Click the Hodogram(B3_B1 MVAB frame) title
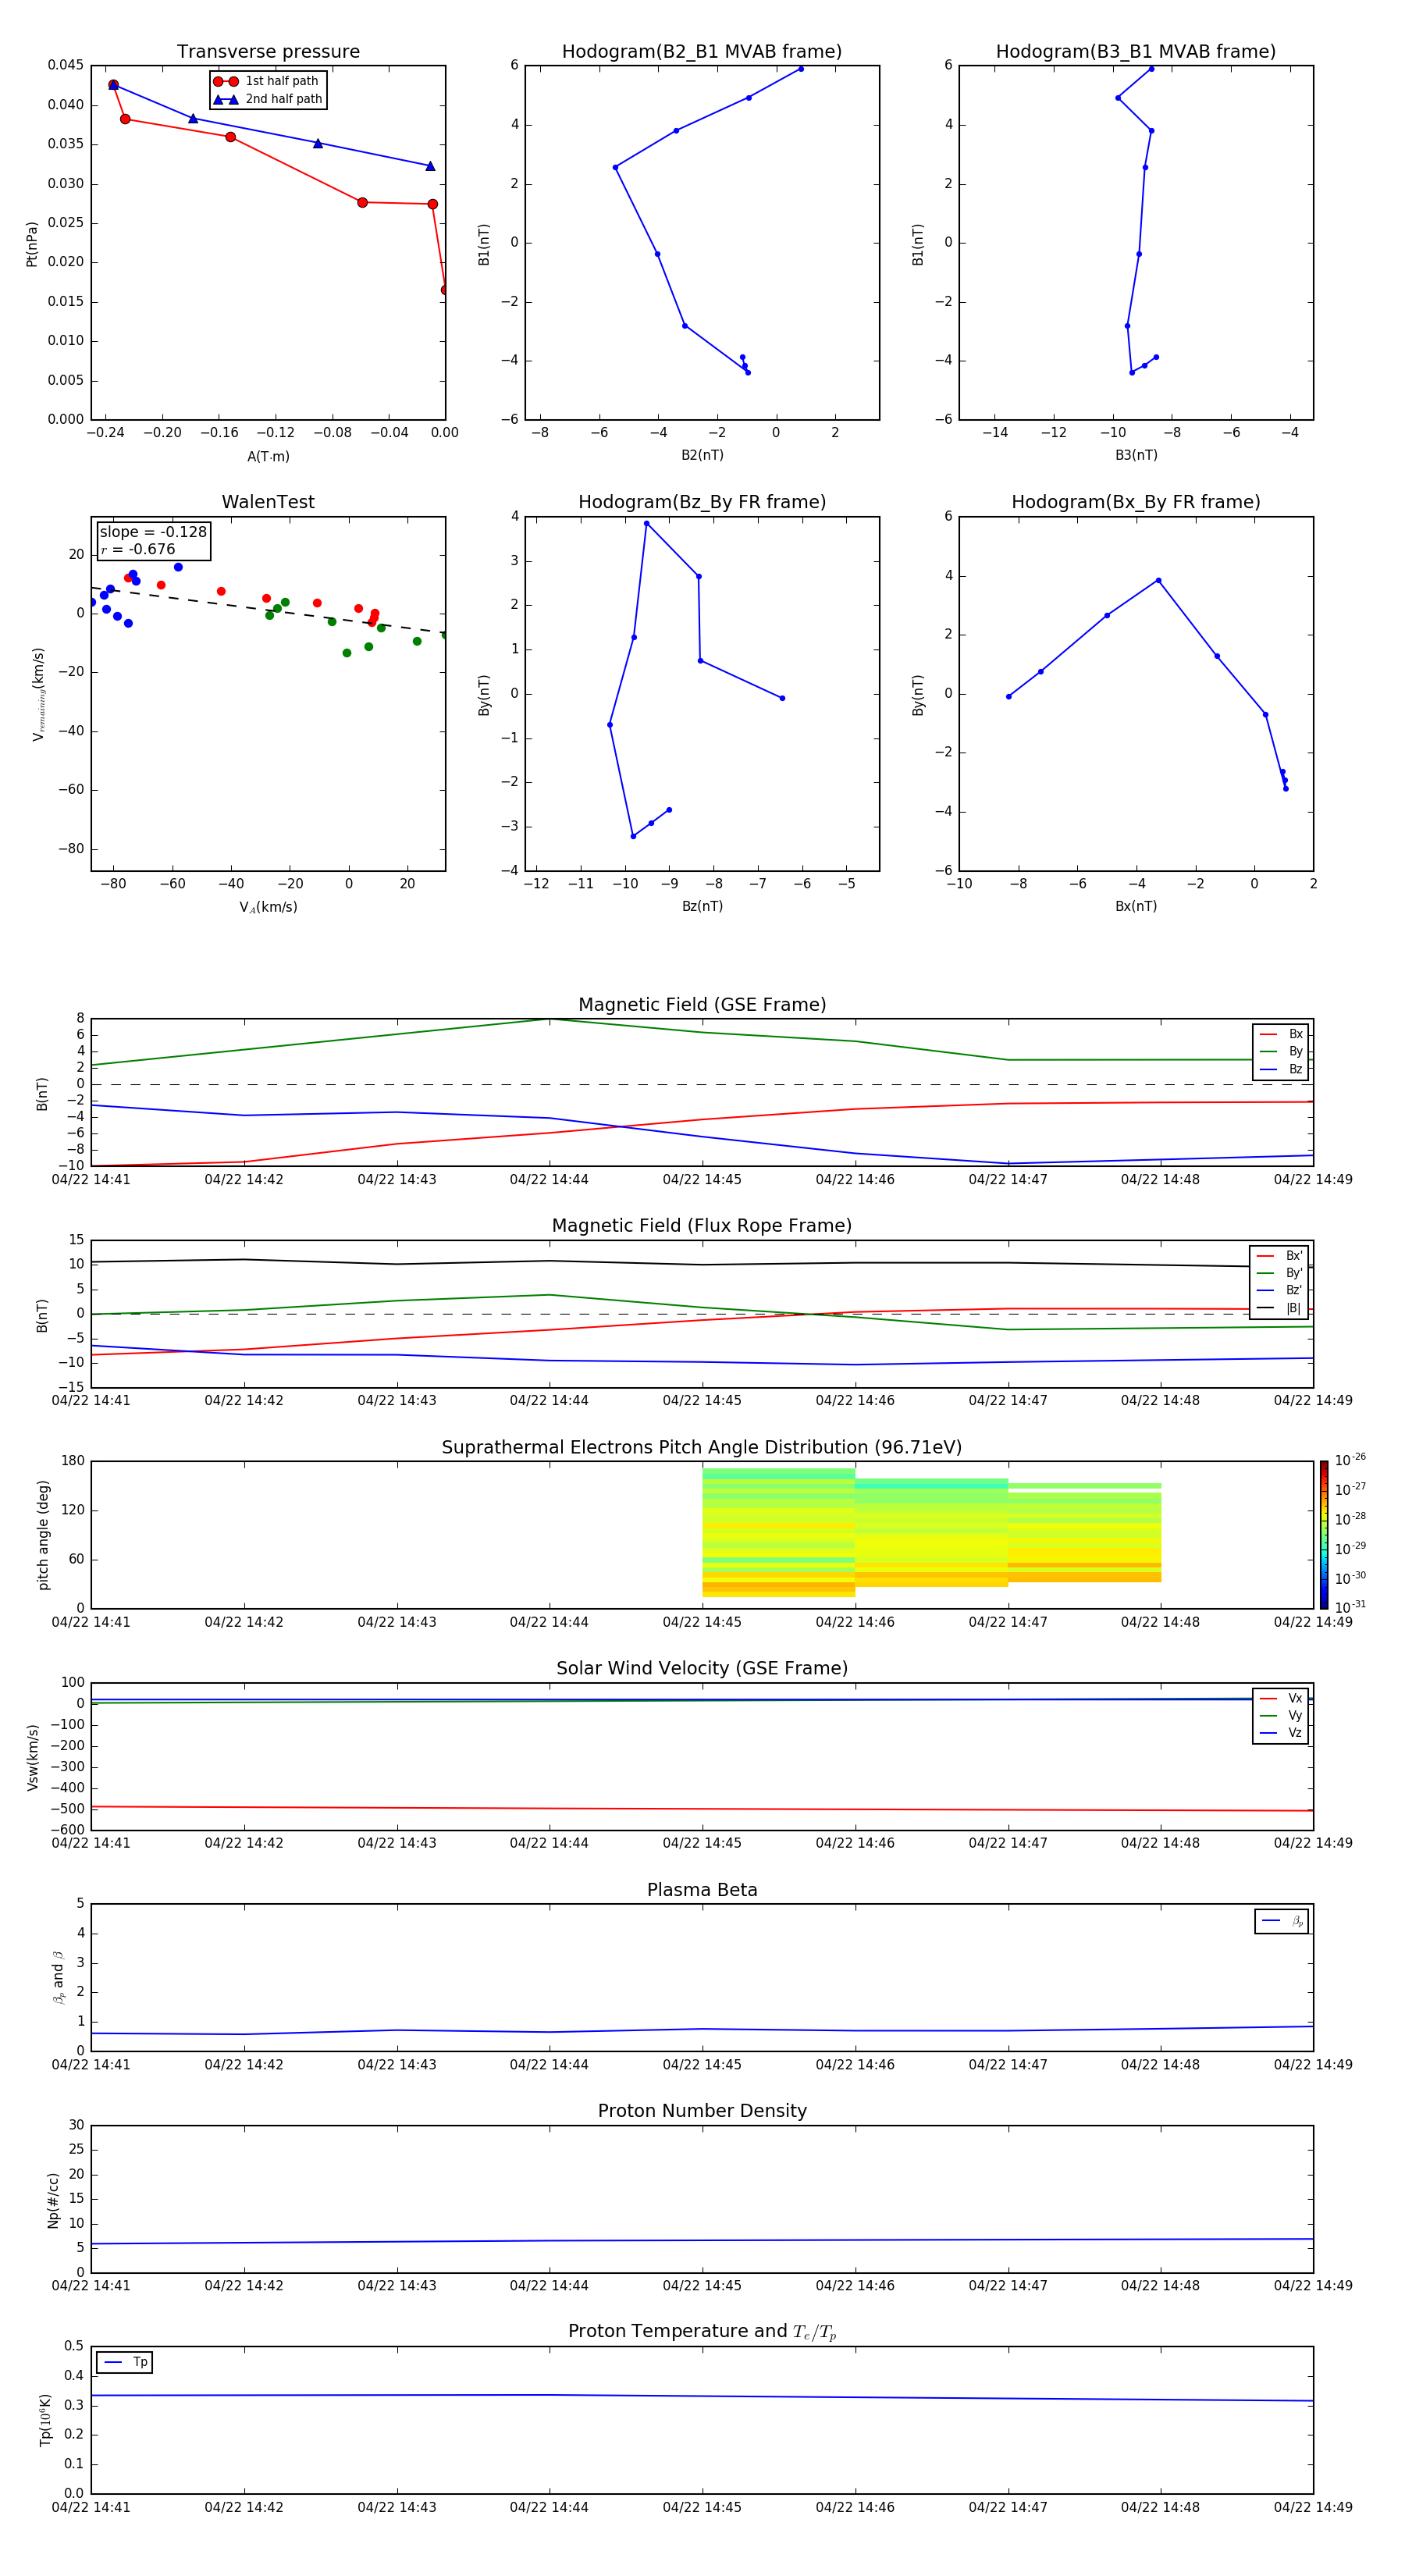Screen dimensions: 1405x2576 pyautogui.click(x=1136, y=51)
